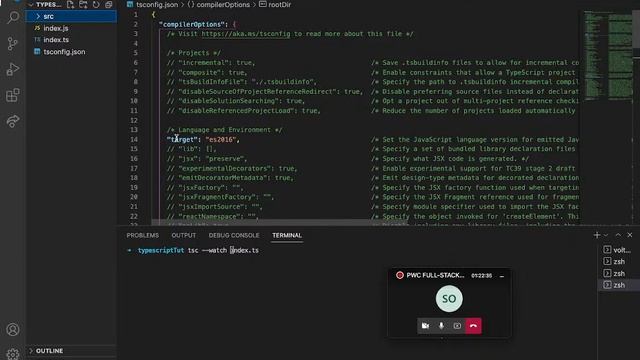Click the "es2016" value on line 14
The image size is (640, 360).
tap(220, 140)
